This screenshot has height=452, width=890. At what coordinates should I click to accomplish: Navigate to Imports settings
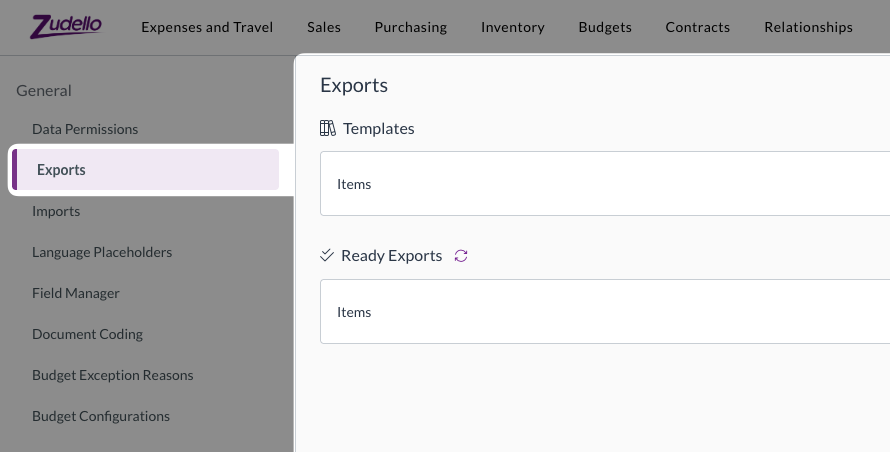(x=56, y=211)
